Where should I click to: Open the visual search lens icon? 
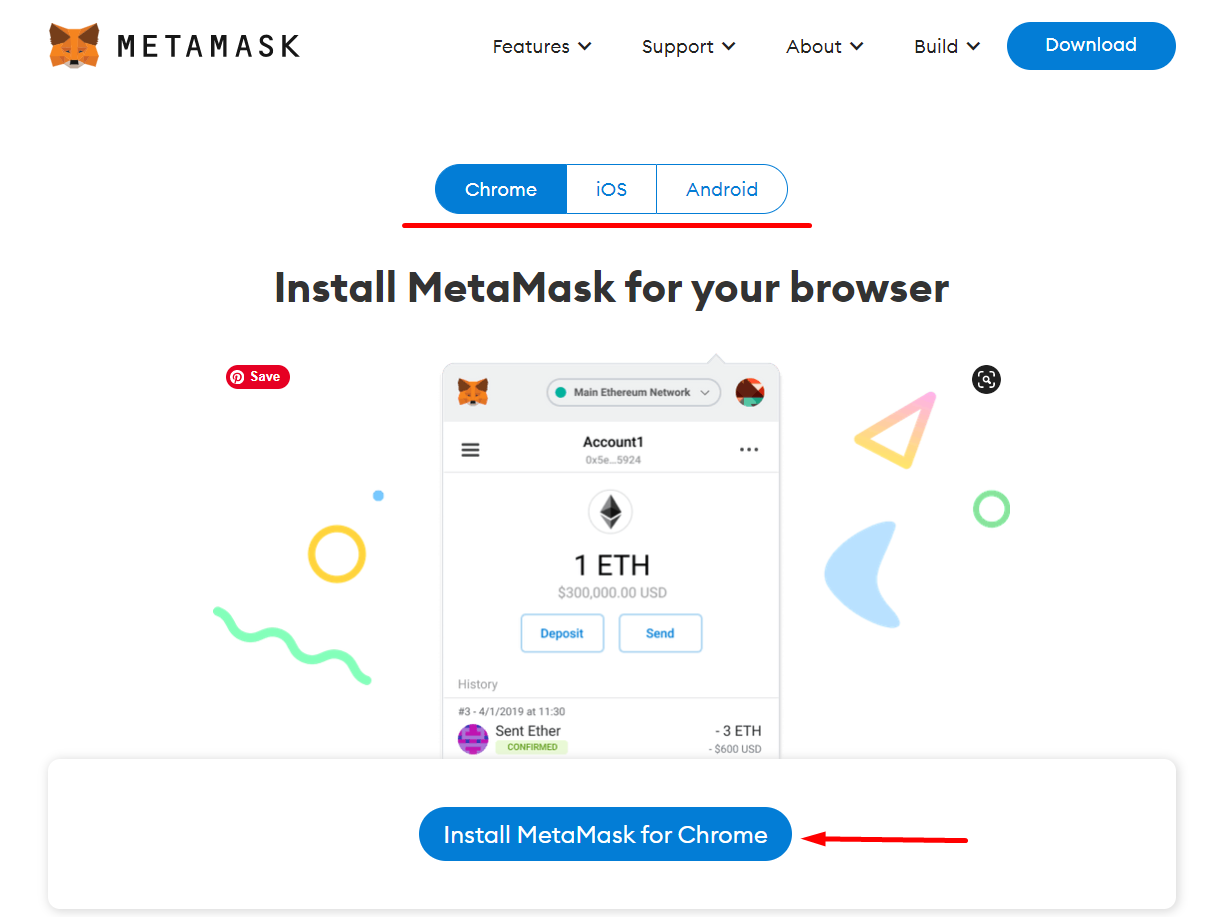(x=986, y=379)
